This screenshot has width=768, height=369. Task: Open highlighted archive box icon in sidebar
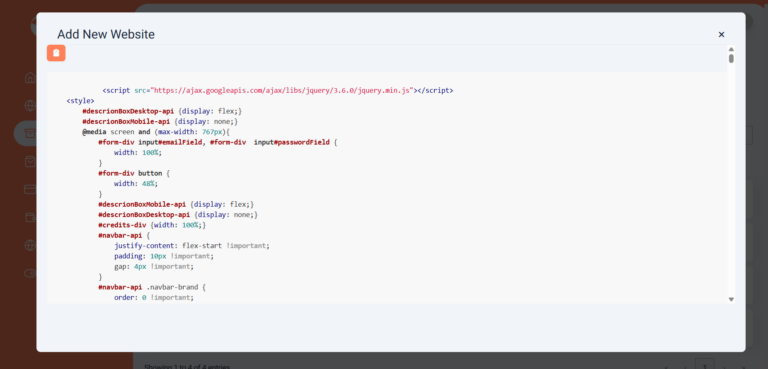[x=30, y=134]
